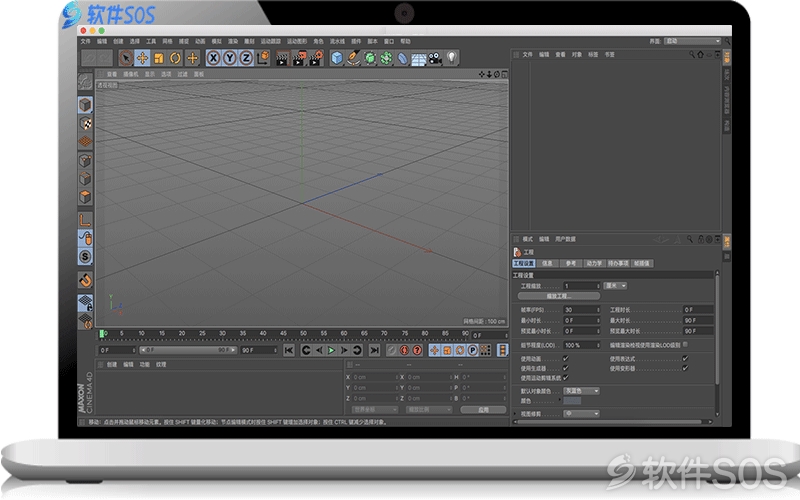Open the 编辑 menu in menu bar

[x=102, y=41]
